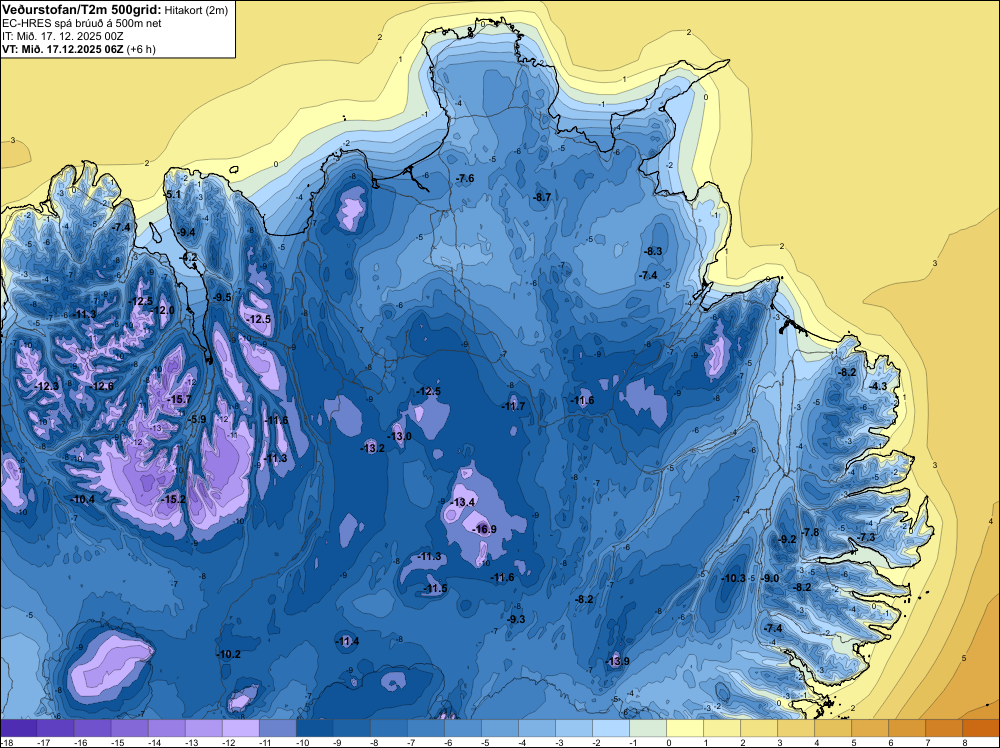Click the -12.3 temperature value
This screenshot has height=748, width=1000.
pos(47,386)
